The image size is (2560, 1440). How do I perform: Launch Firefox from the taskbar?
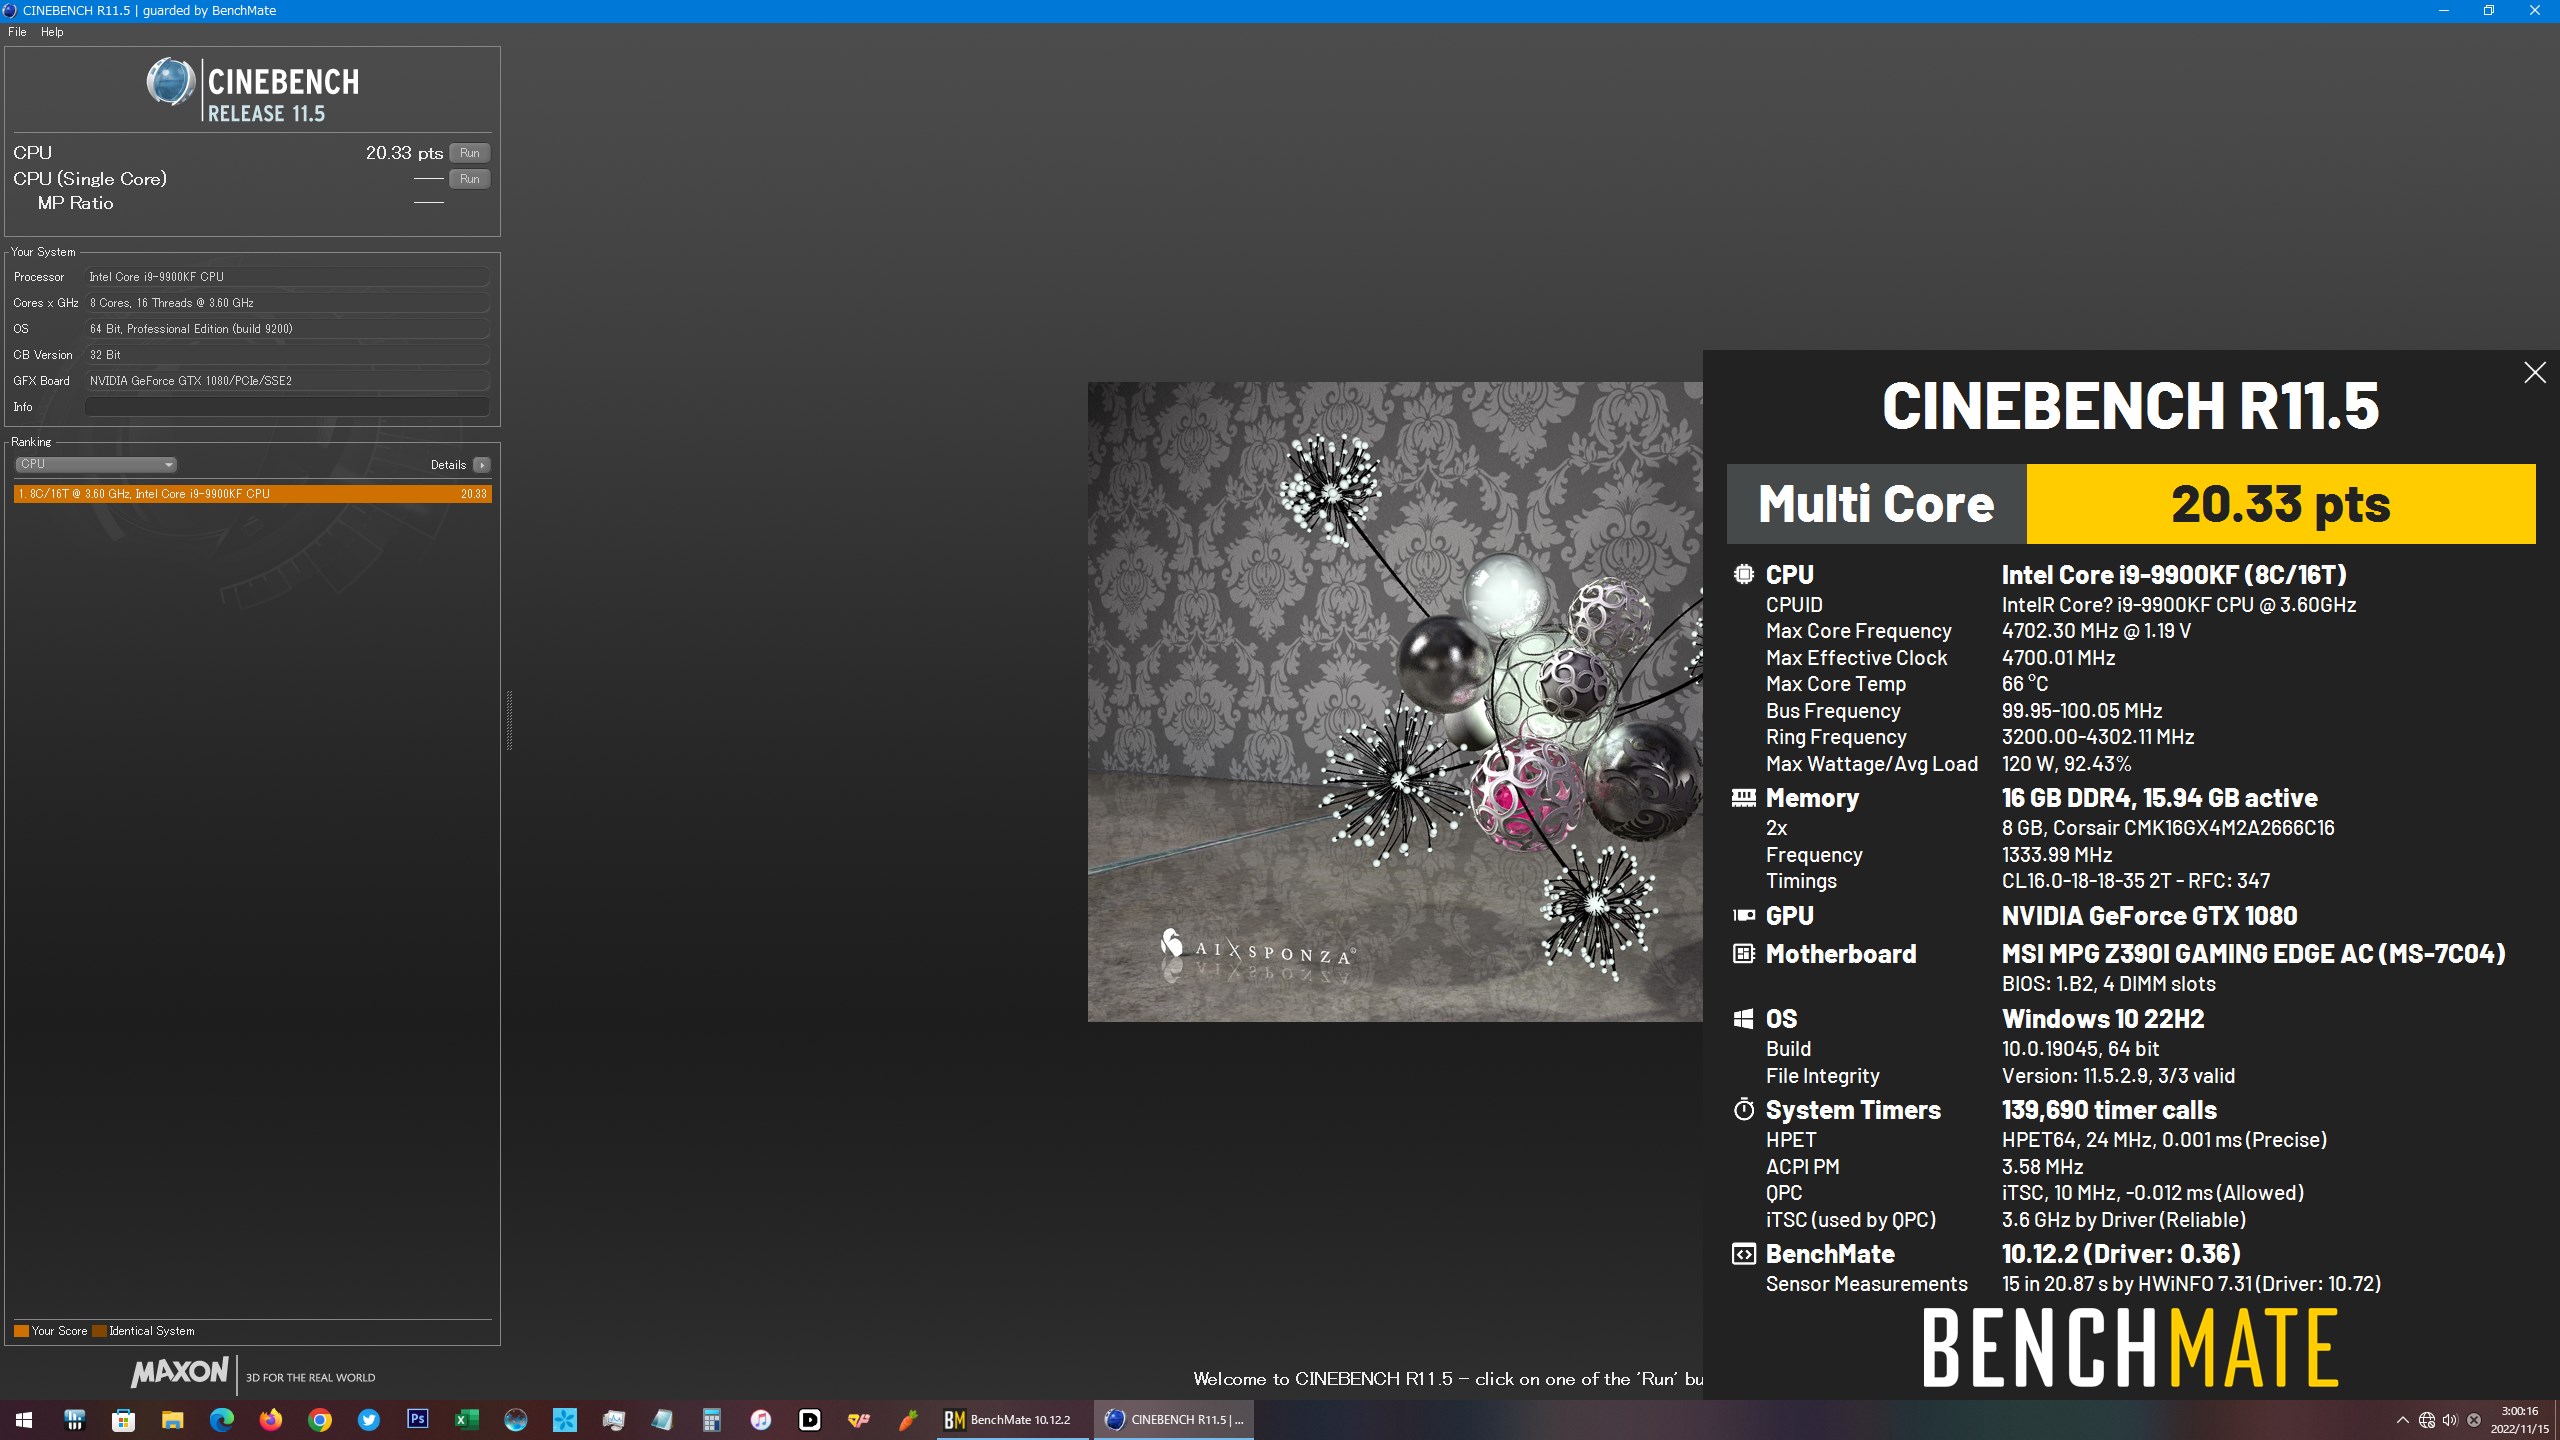click(270, 1420)
